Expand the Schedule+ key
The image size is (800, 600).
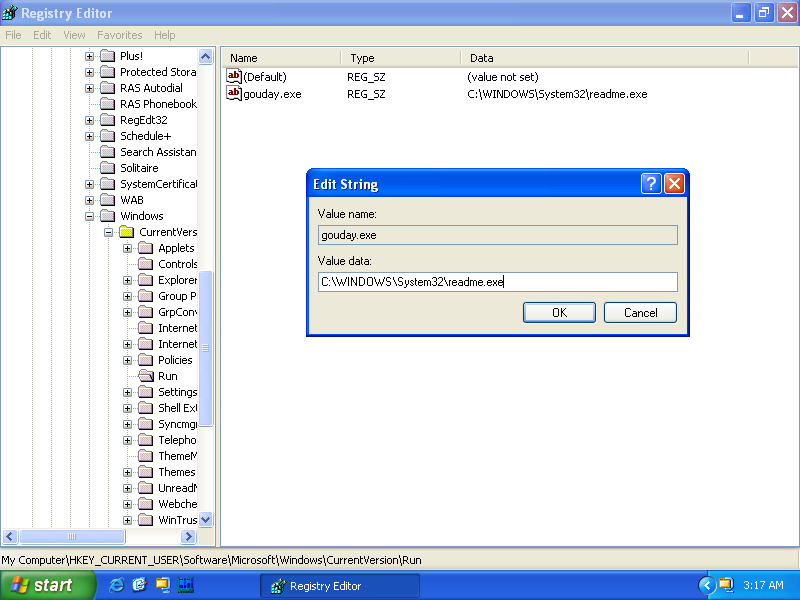[89, 136]
